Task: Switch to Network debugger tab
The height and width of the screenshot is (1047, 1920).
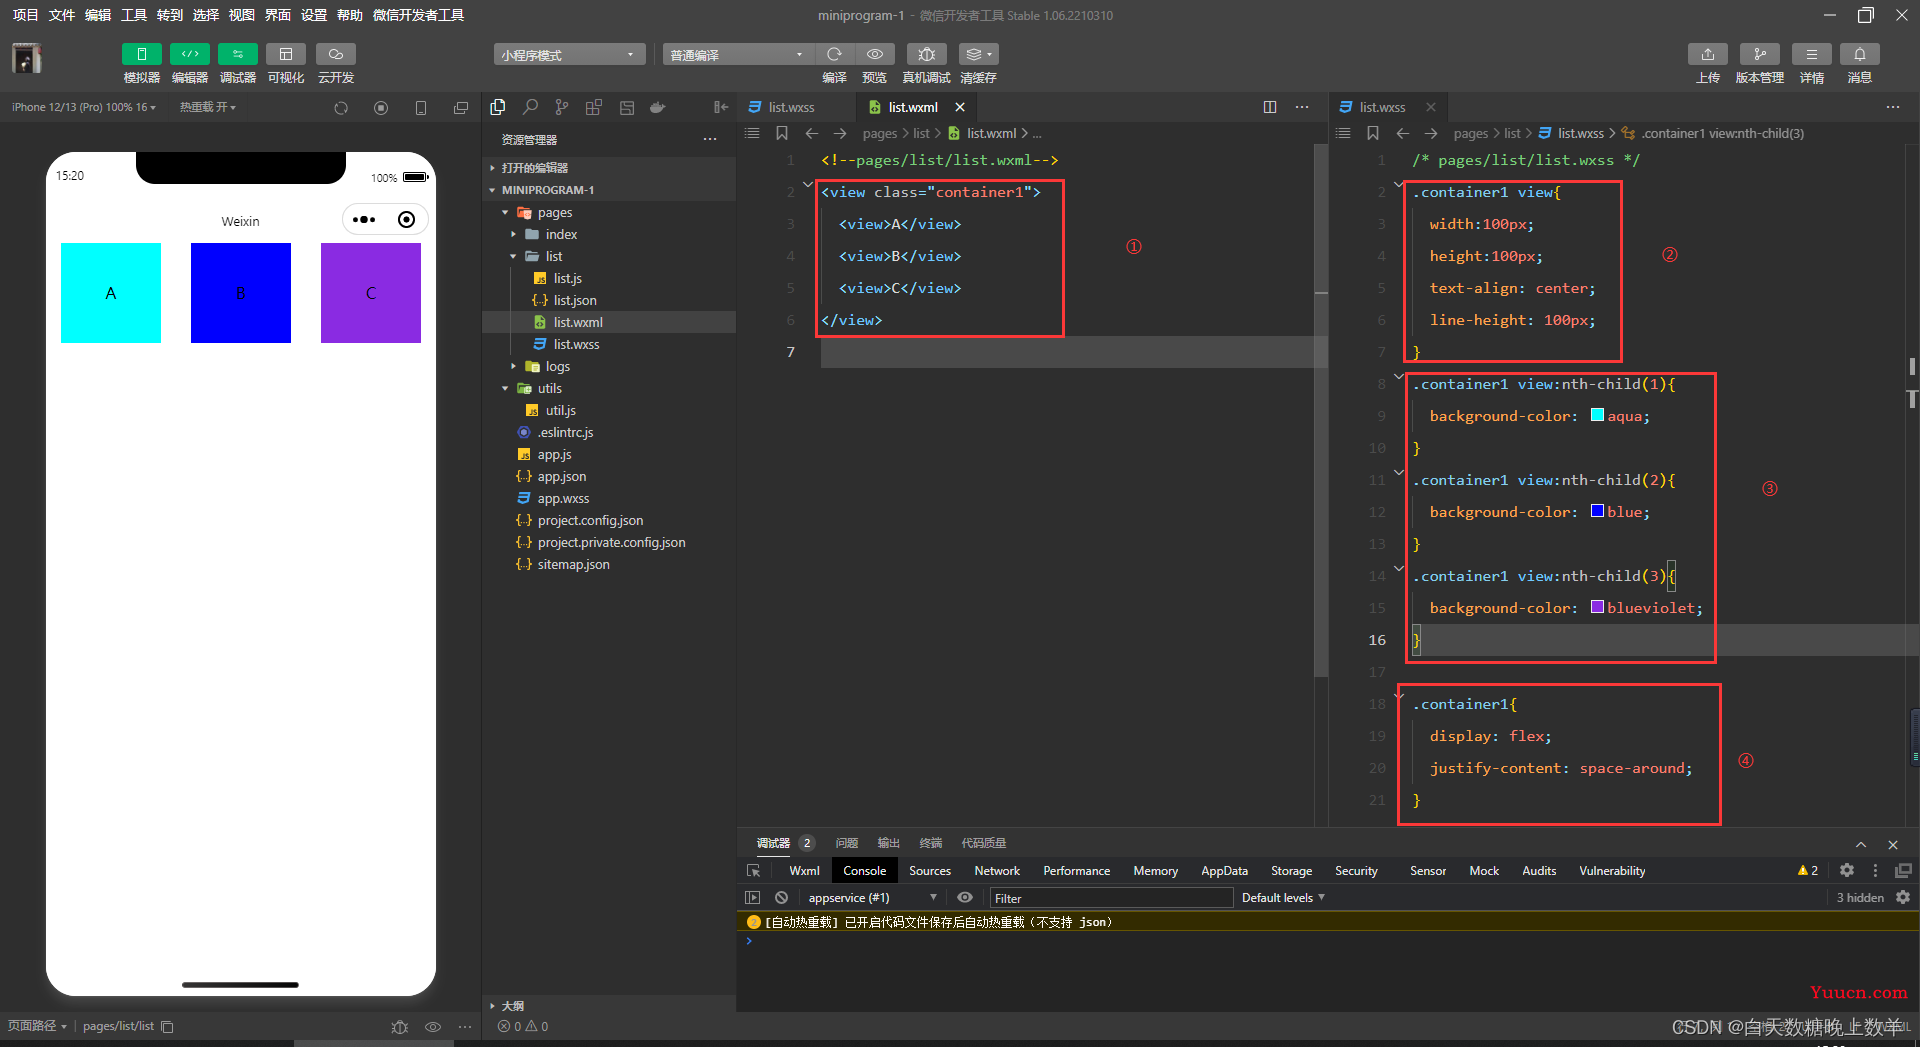Action: click(x=997, y=871)
